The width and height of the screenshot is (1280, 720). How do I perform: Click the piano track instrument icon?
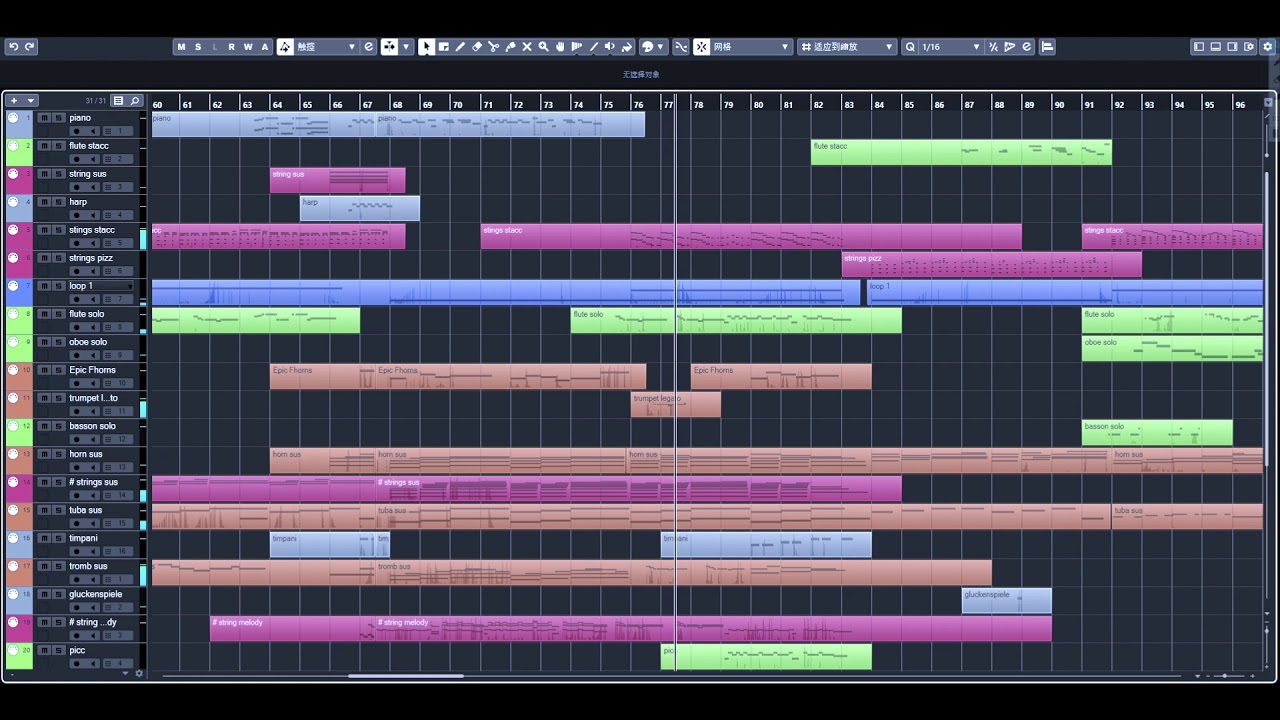click(x=13, y=117)
